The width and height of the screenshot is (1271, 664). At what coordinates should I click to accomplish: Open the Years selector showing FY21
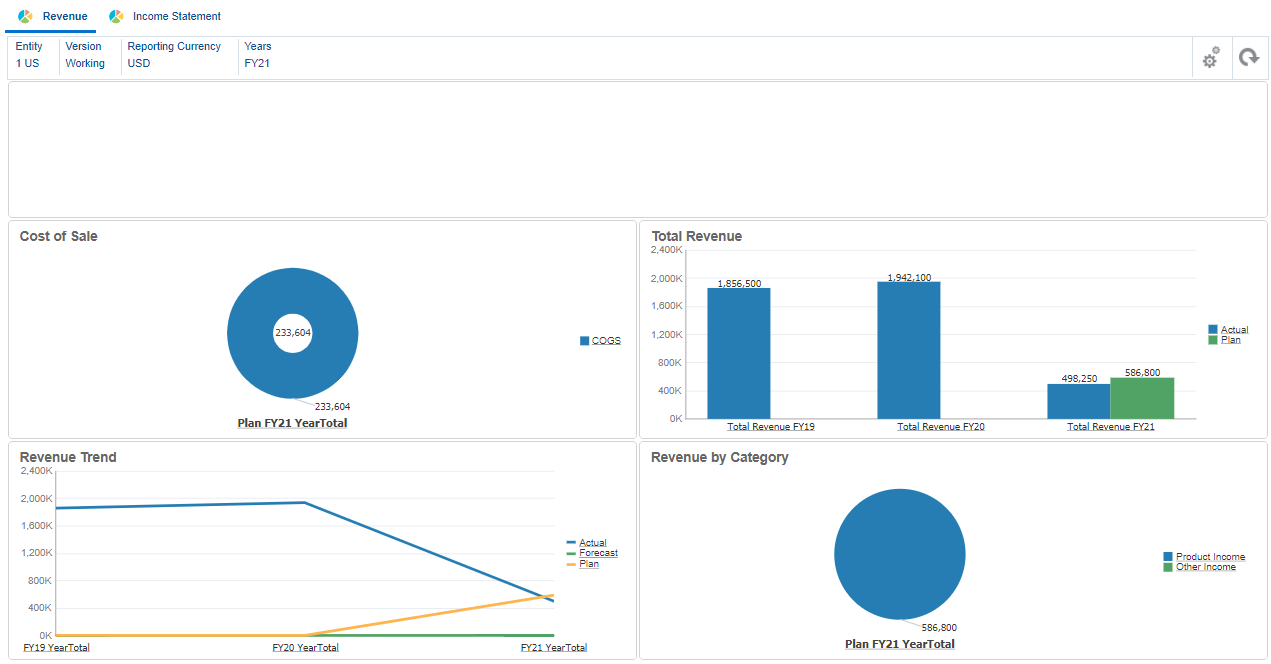click(257, 55)
